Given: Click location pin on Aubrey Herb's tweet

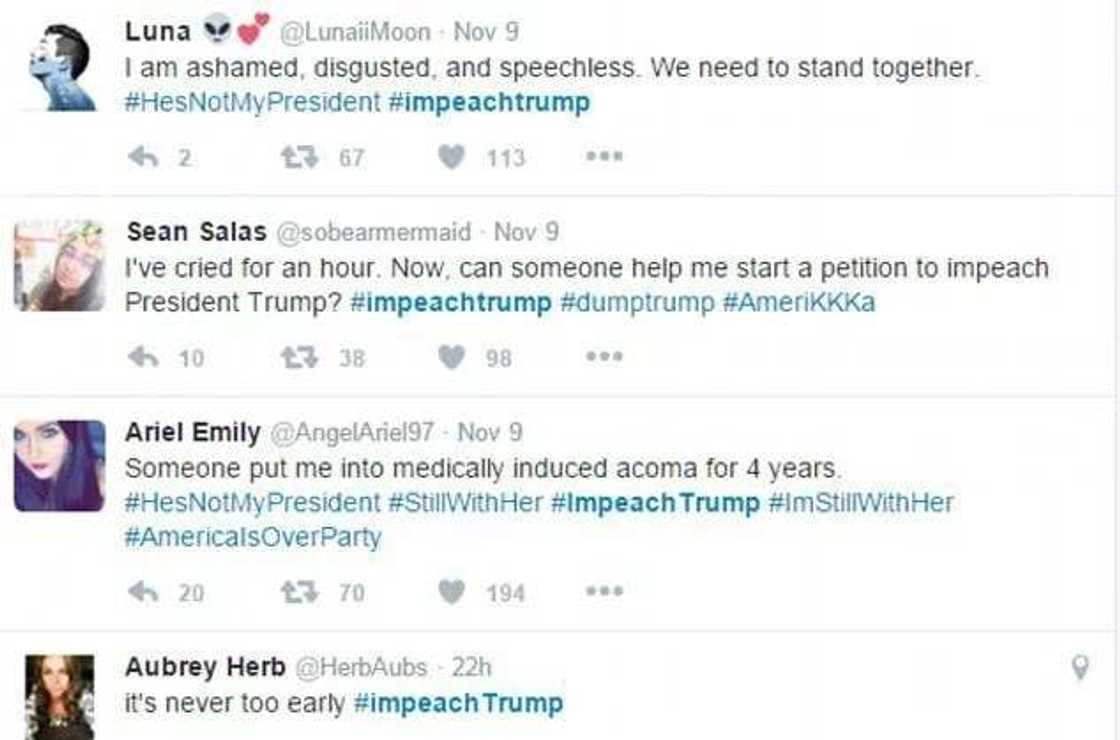Looking at the screenshot, I should 1080,668.
